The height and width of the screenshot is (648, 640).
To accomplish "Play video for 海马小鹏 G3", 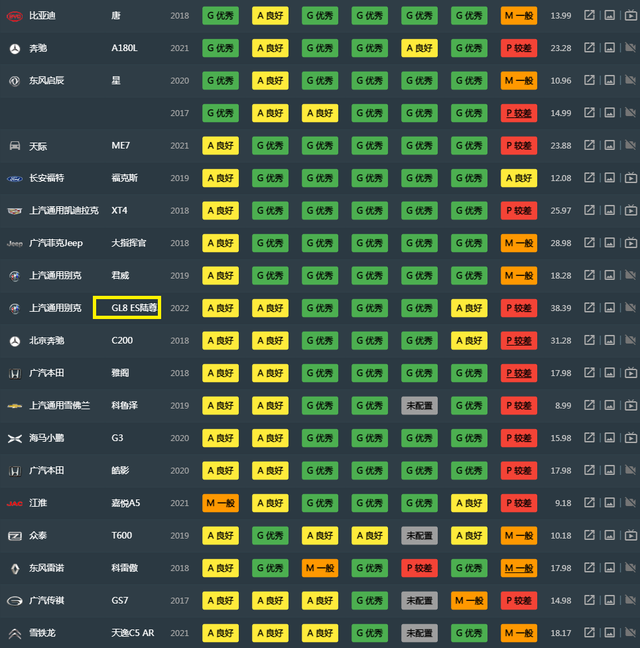I will pos(631,438).
